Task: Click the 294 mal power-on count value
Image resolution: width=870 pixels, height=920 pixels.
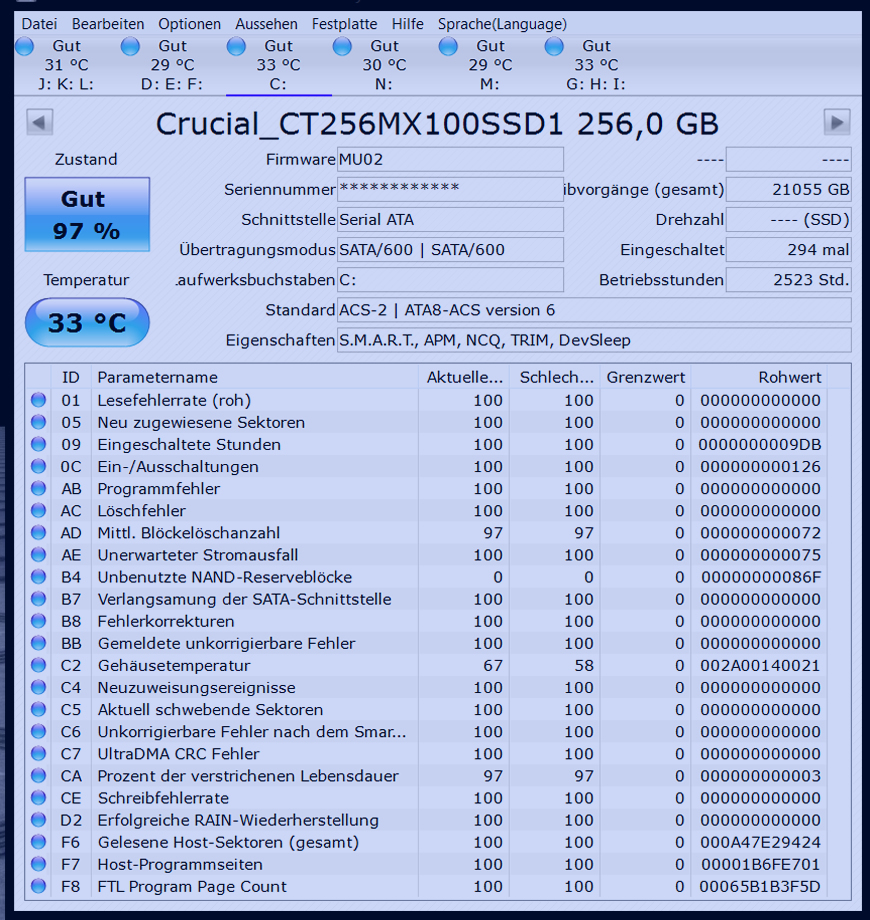Action: pyautogui.click(x=788, y=250)
